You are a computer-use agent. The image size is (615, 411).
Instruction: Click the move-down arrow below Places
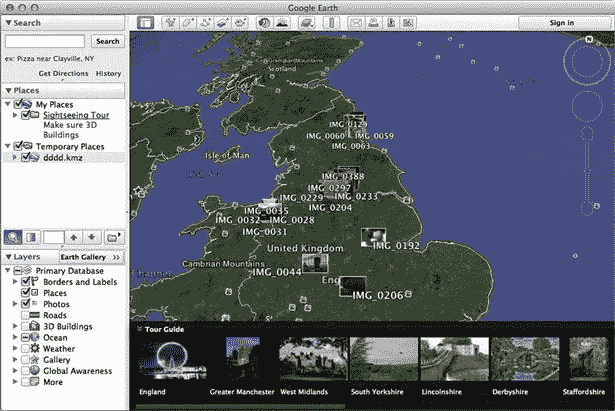coord(91,237)
